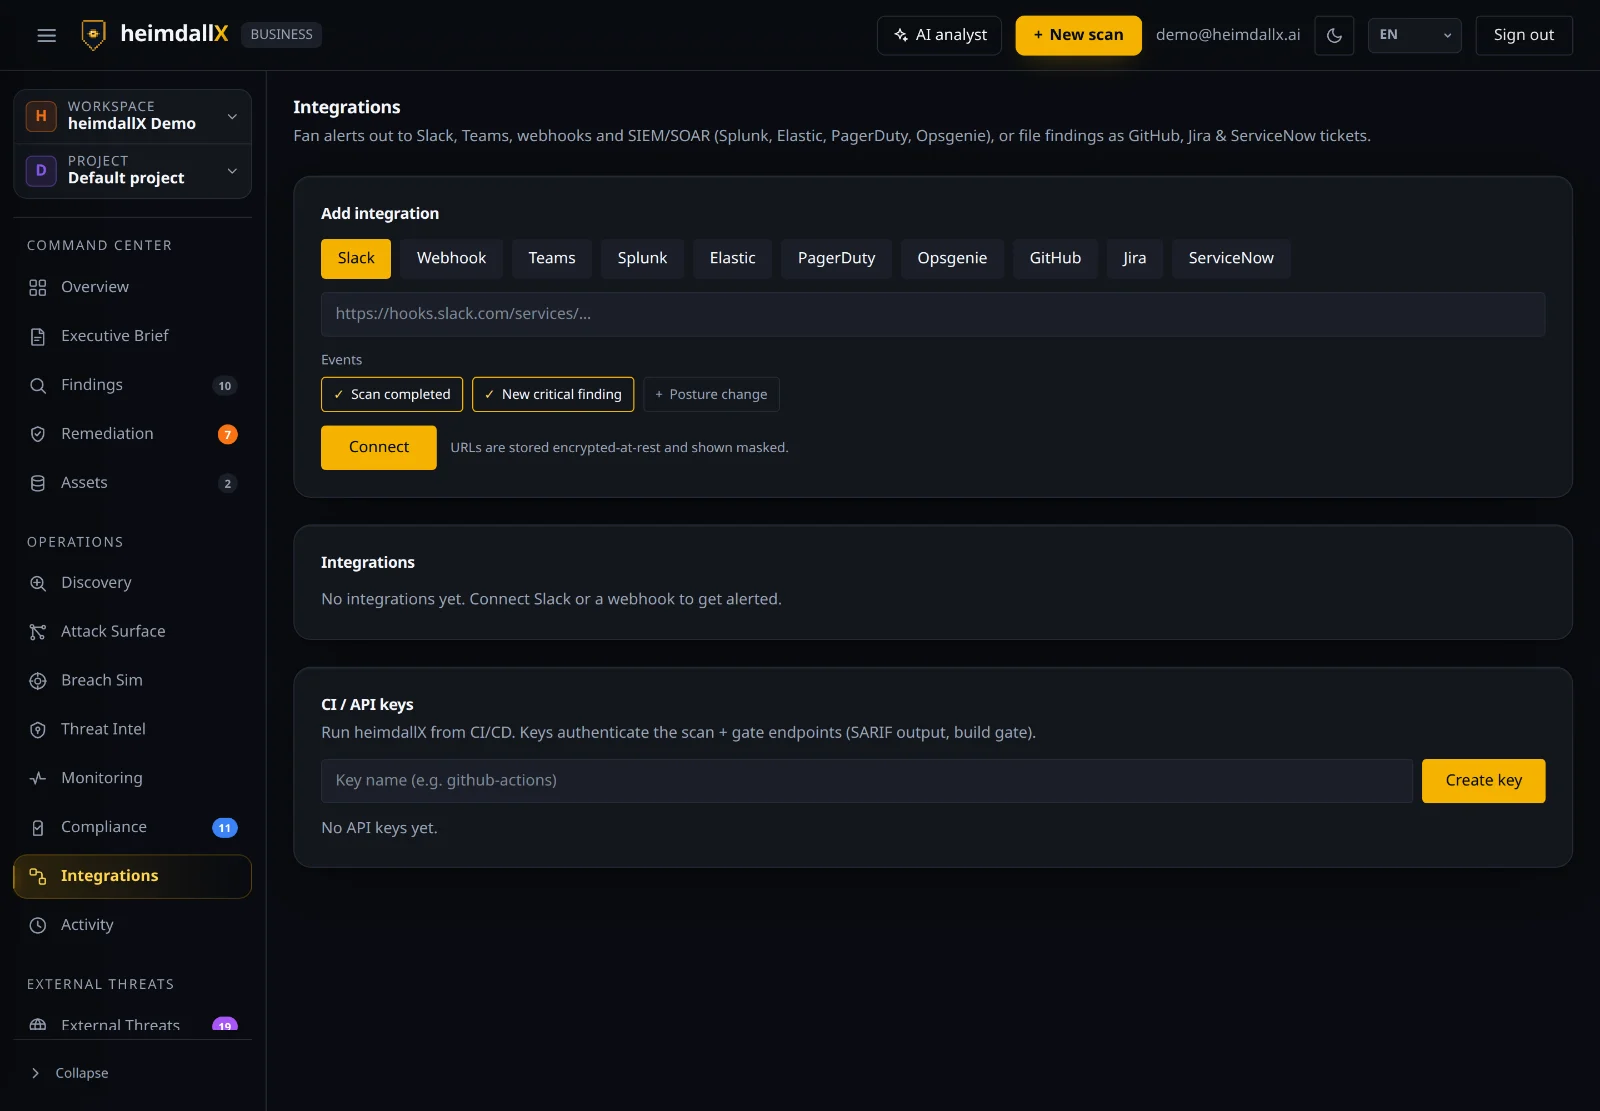Screen dimensions: 1600x1111
Task: Open the EN language dropdown
Action: (x=1415, y=35)
